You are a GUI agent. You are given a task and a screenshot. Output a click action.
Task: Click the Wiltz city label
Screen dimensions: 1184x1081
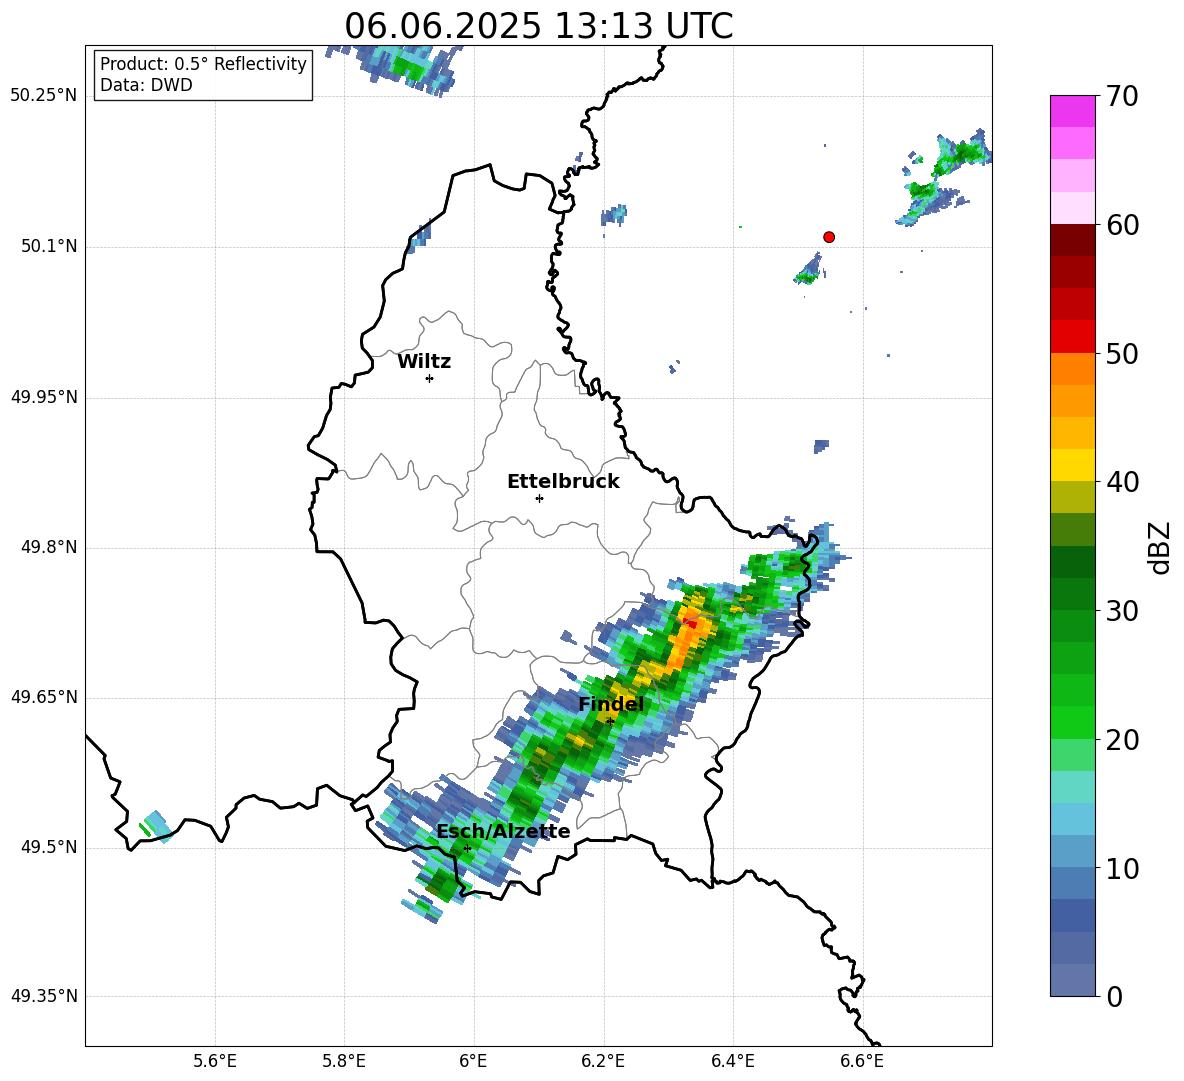point(424,362)
